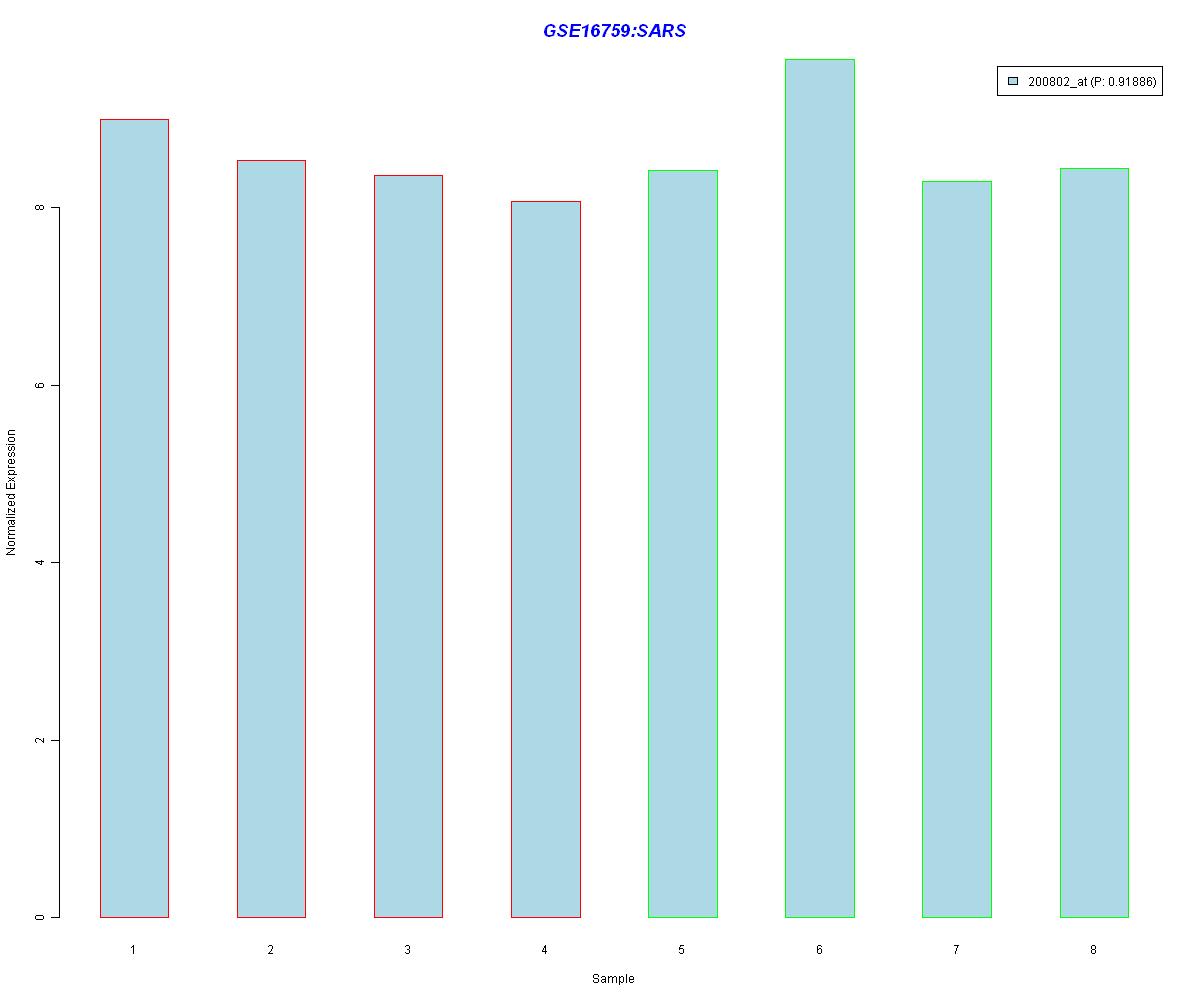Click the legend color swatch for 200802_at

tap(1013, 82)
